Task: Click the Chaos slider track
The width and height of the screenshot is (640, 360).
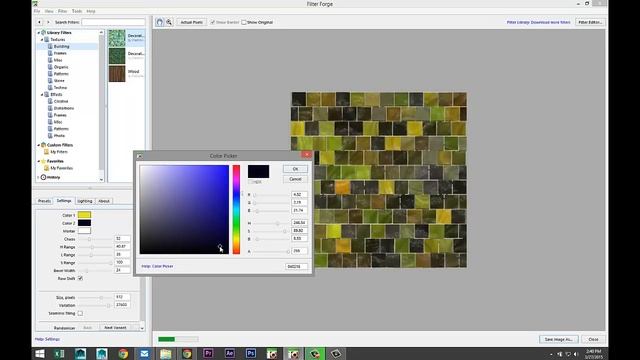Action: click(95, 239)
